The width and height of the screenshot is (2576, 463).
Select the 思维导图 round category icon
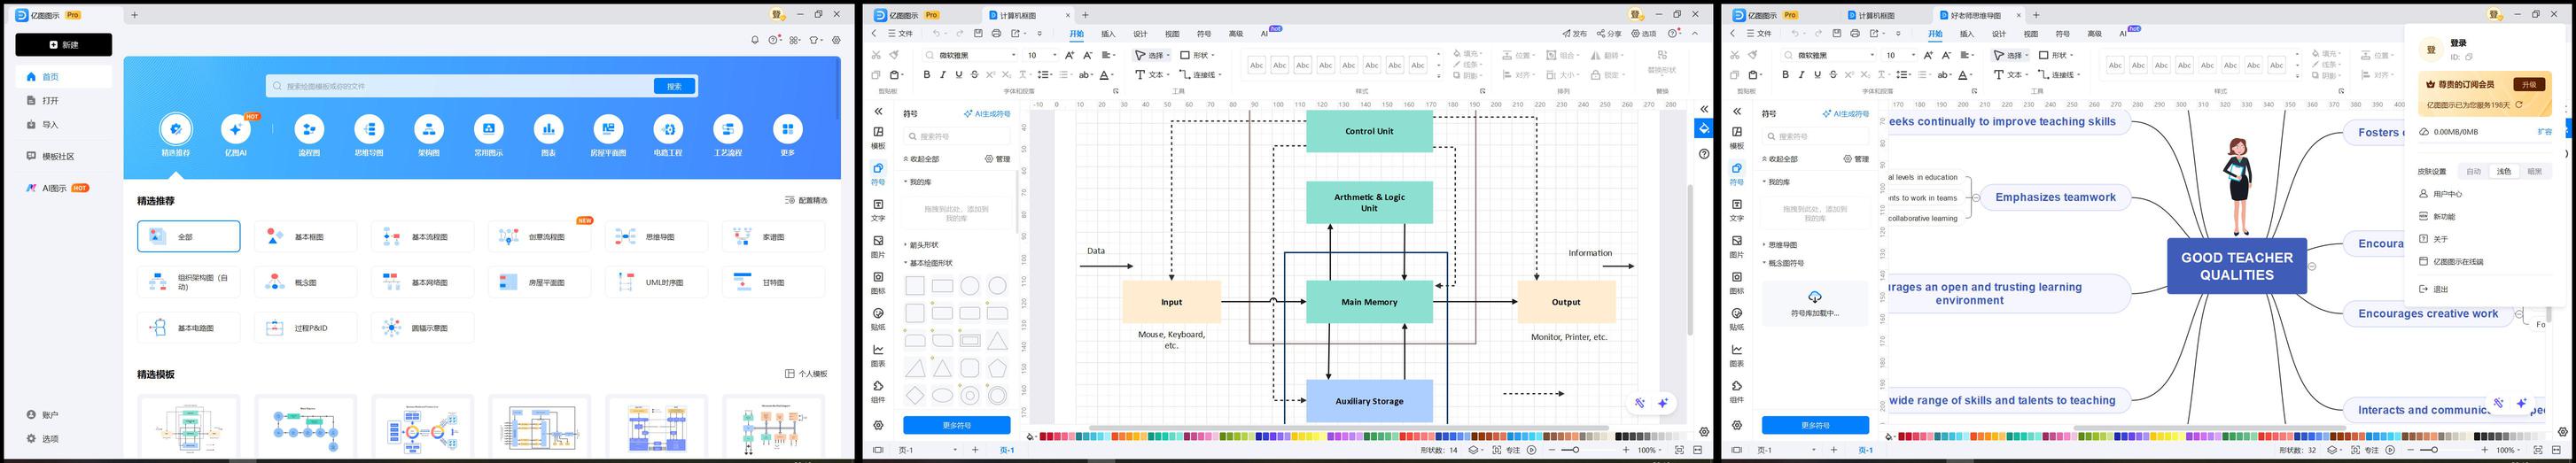point(369,129)
